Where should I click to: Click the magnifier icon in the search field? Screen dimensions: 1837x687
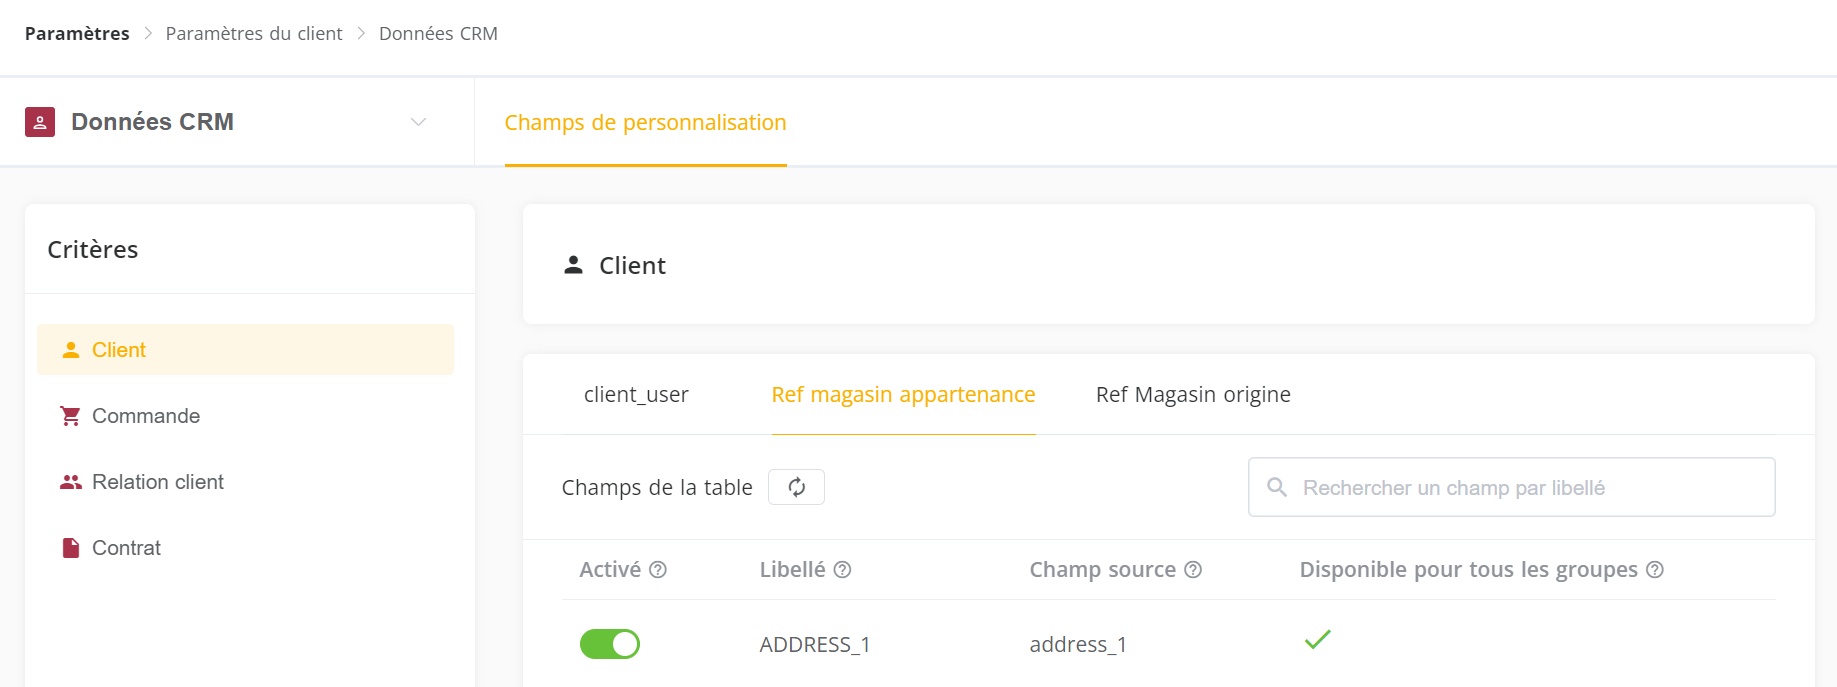(1277, 487)
